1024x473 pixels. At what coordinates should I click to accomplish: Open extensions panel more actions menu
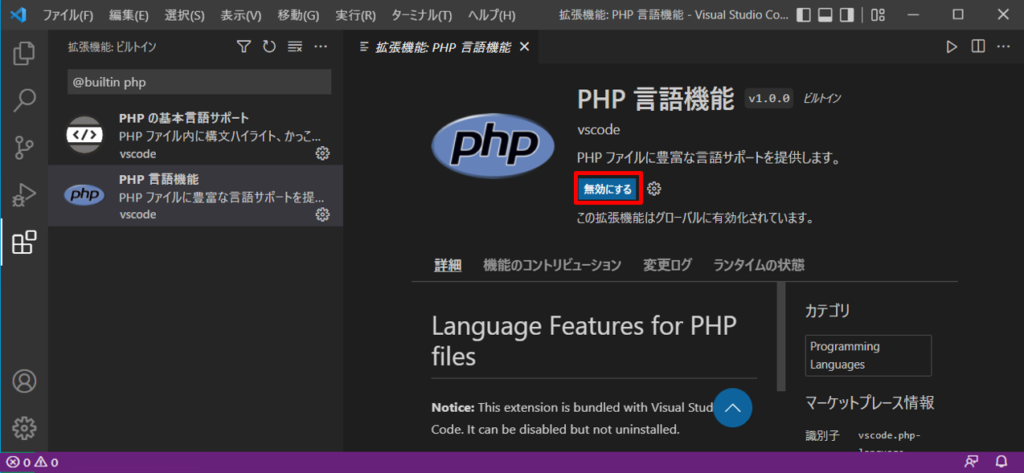[x=320, y=46]
